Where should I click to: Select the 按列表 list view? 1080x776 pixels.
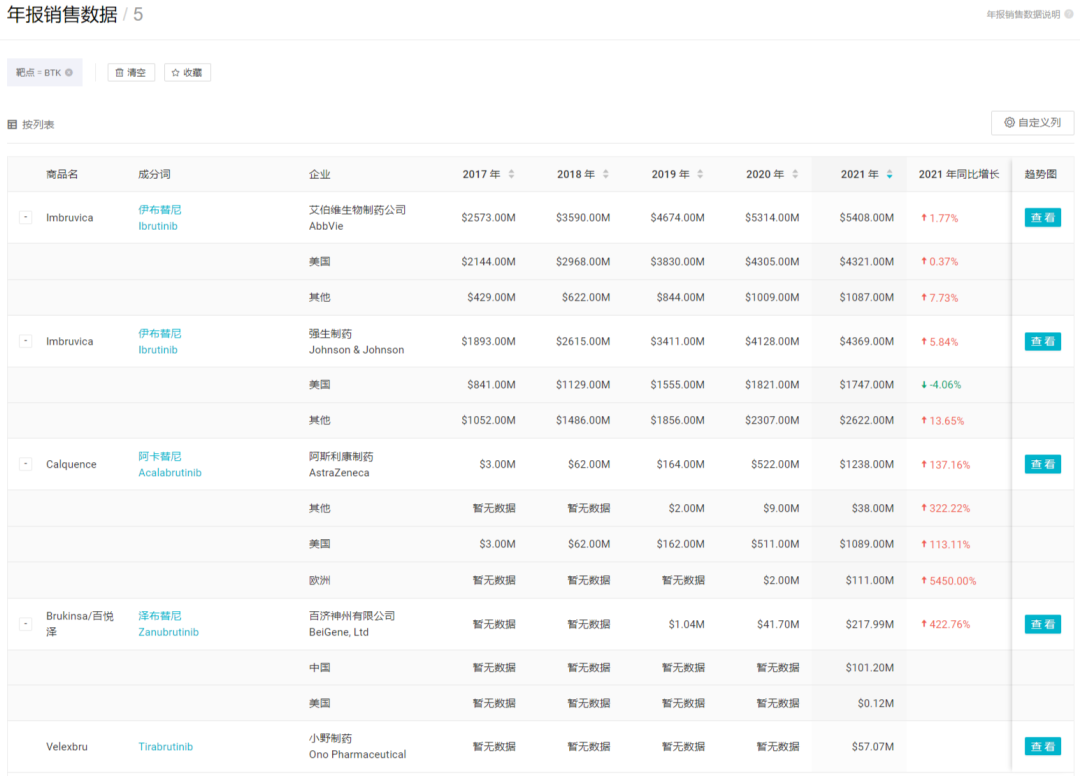(x=31, y=125)
